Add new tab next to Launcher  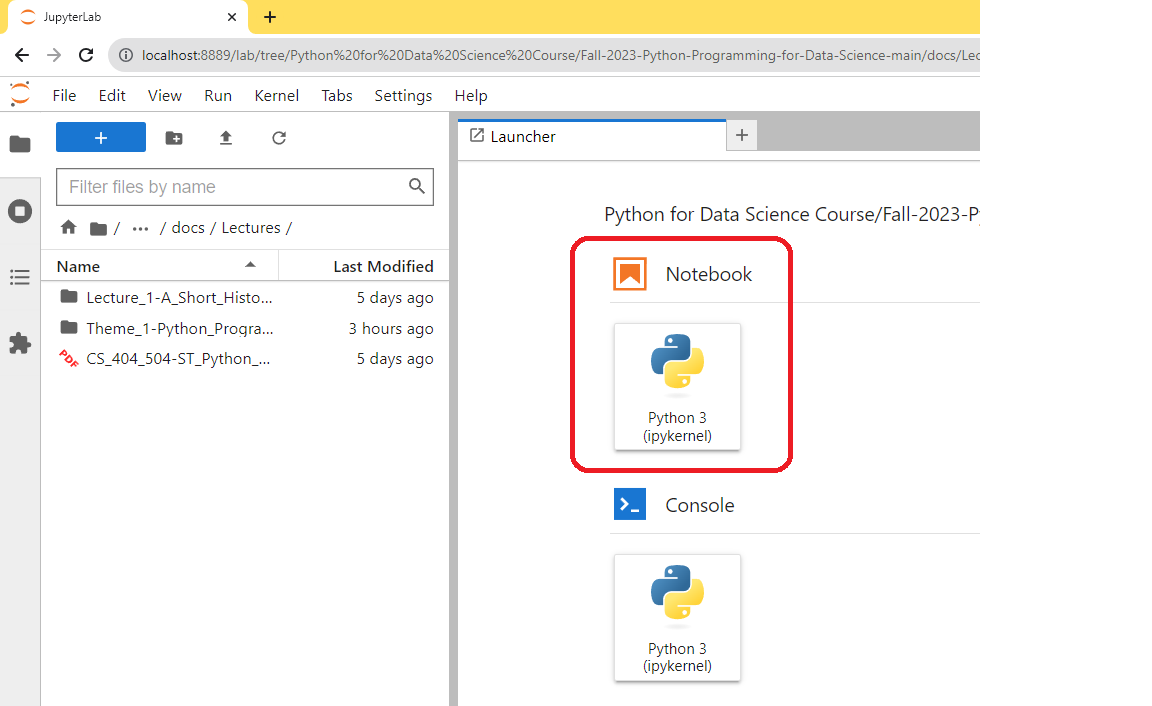742,135
